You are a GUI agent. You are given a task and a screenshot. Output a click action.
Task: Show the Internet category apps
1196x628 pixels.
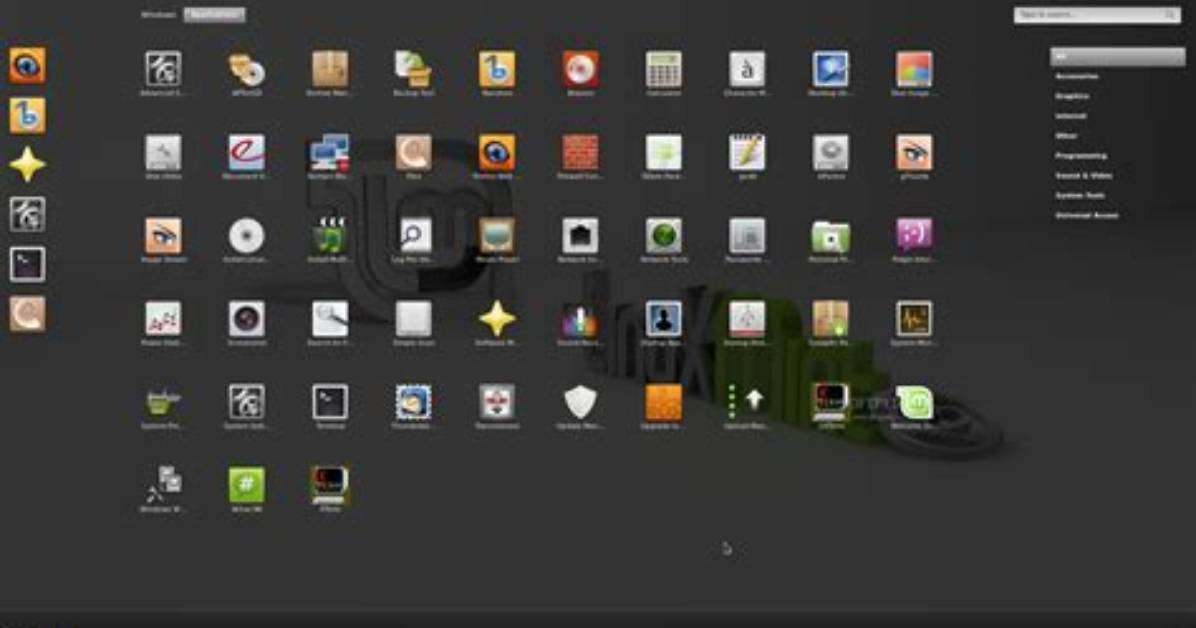point(1070,116)
